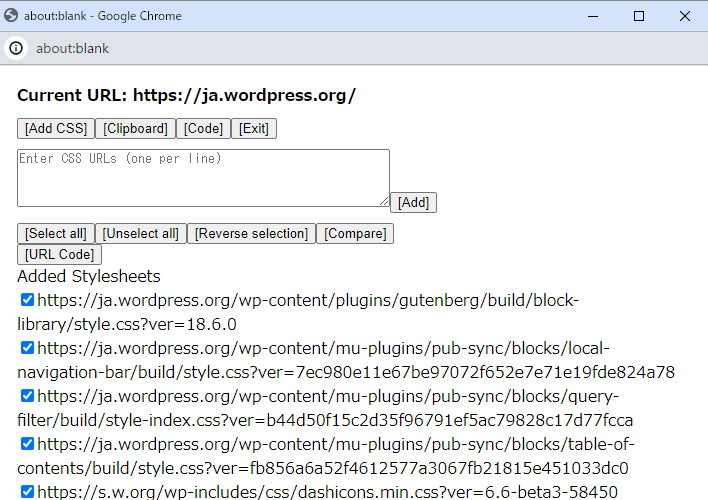Click the site information icon in address bar

16,48
